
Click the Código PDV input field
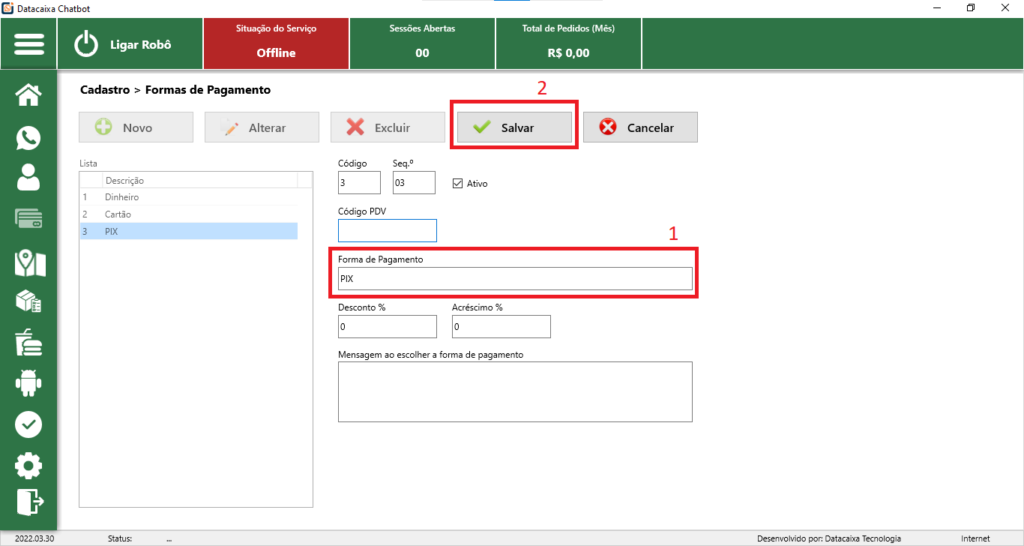pyautogui.click(x=387, y=231)
